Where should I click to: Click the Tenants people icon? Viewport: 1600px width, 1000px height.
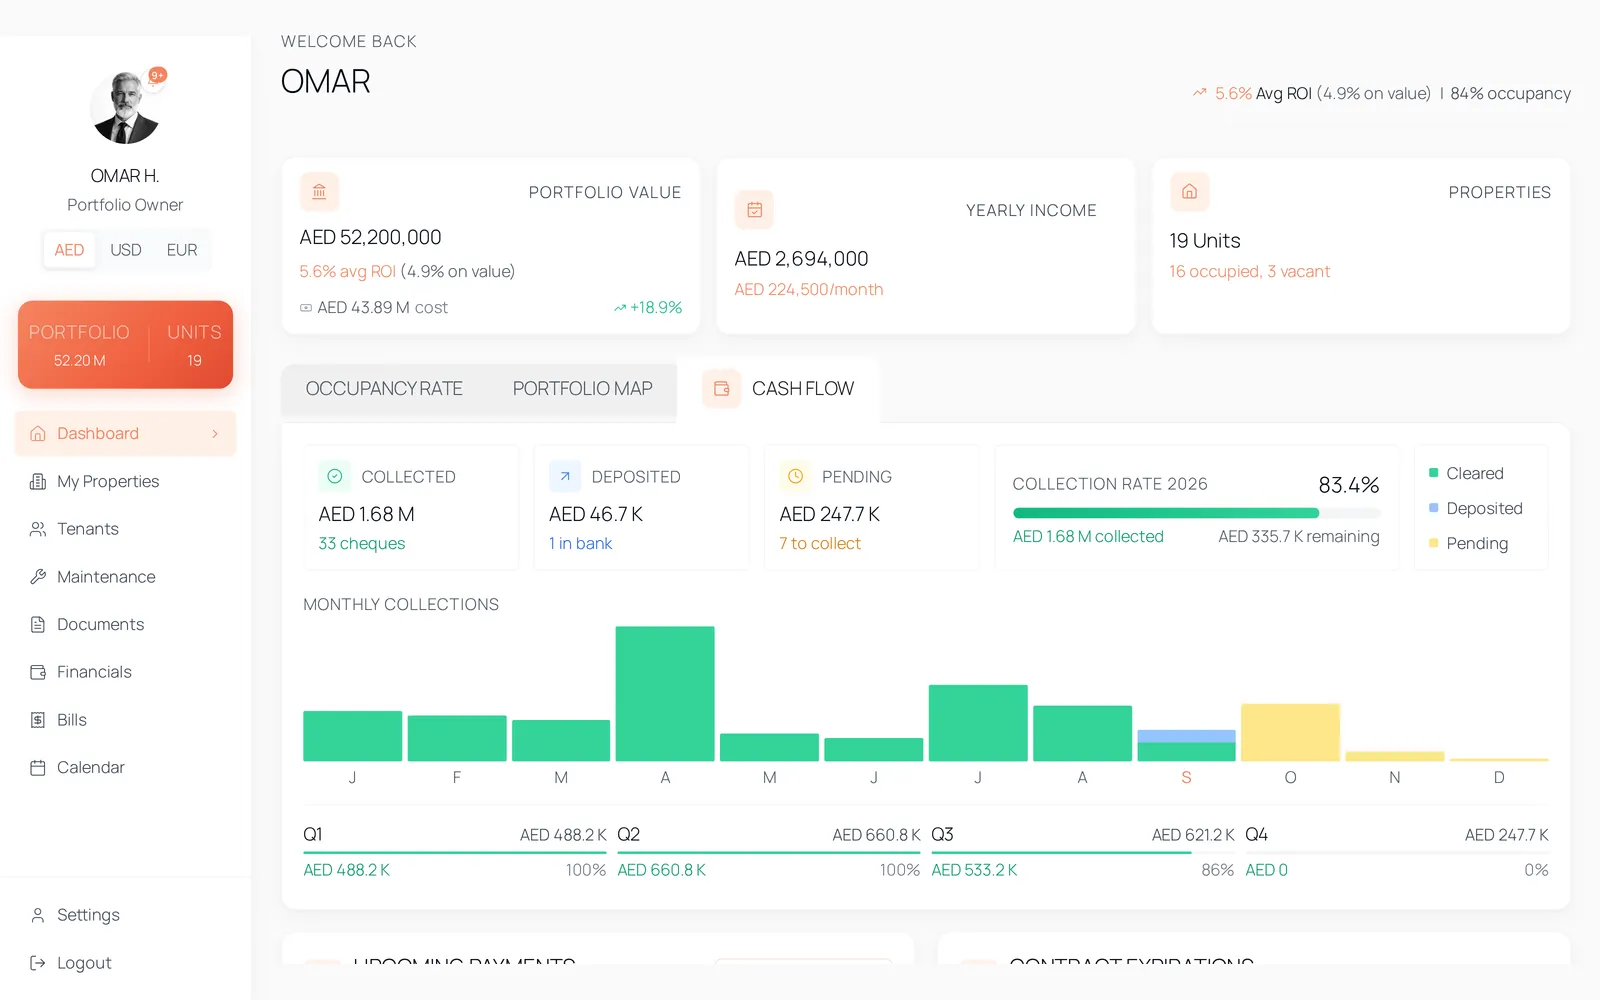(x=38, y=529)
